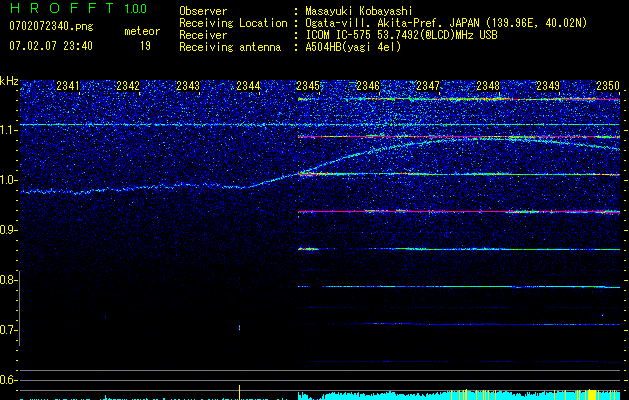Click the Observer field label

203,11
